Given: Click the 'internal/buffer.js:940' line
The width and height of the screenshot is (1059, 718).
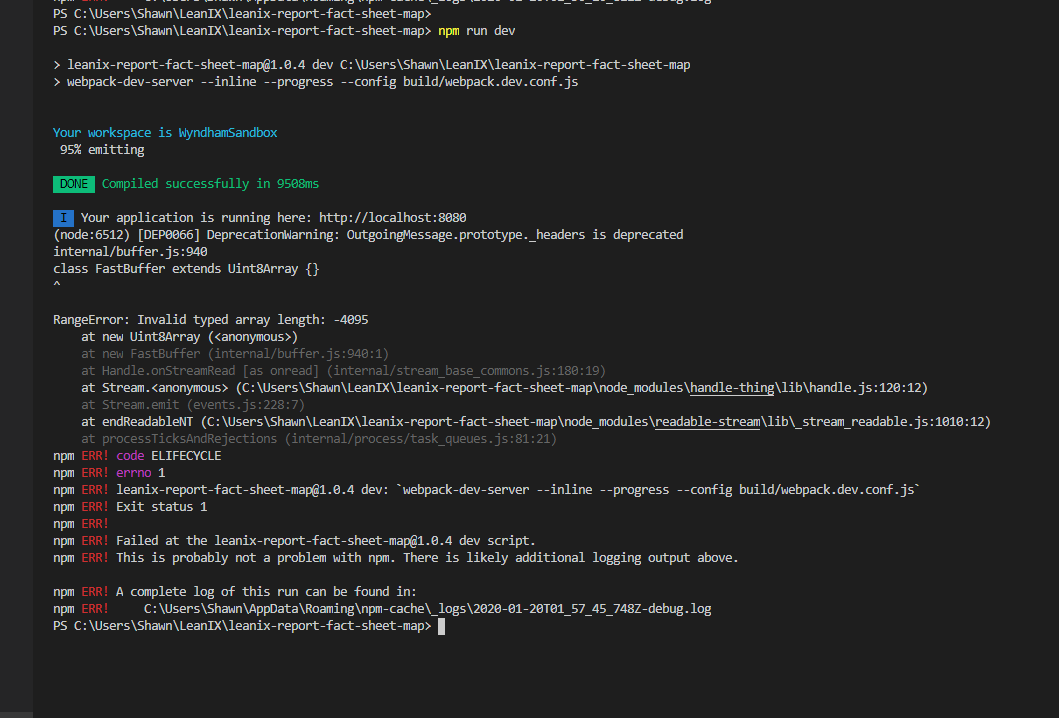Looking at the screenshot, I should coord(130,251).
